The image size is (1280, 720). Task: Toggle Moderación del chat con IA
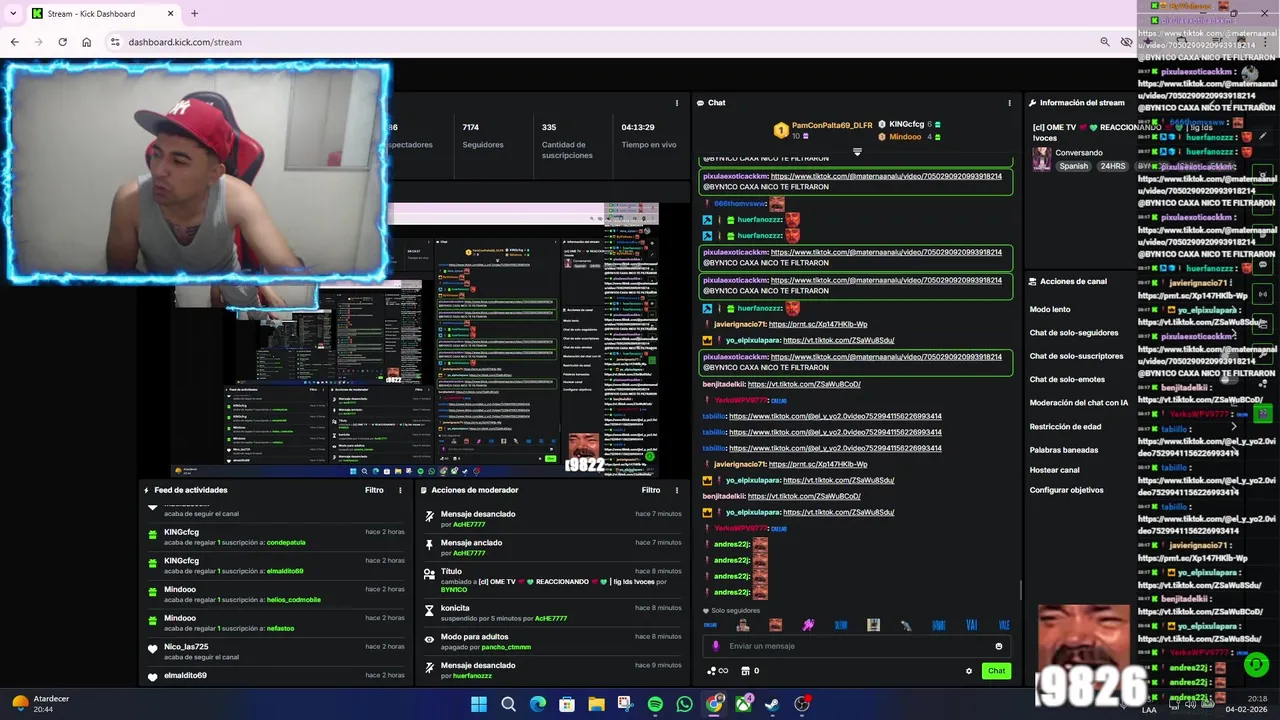coord(1079,403)
